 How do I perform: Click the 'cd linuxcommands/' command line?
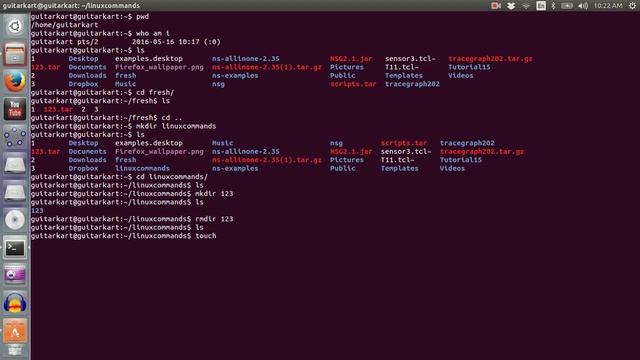[x=119, y=177]
